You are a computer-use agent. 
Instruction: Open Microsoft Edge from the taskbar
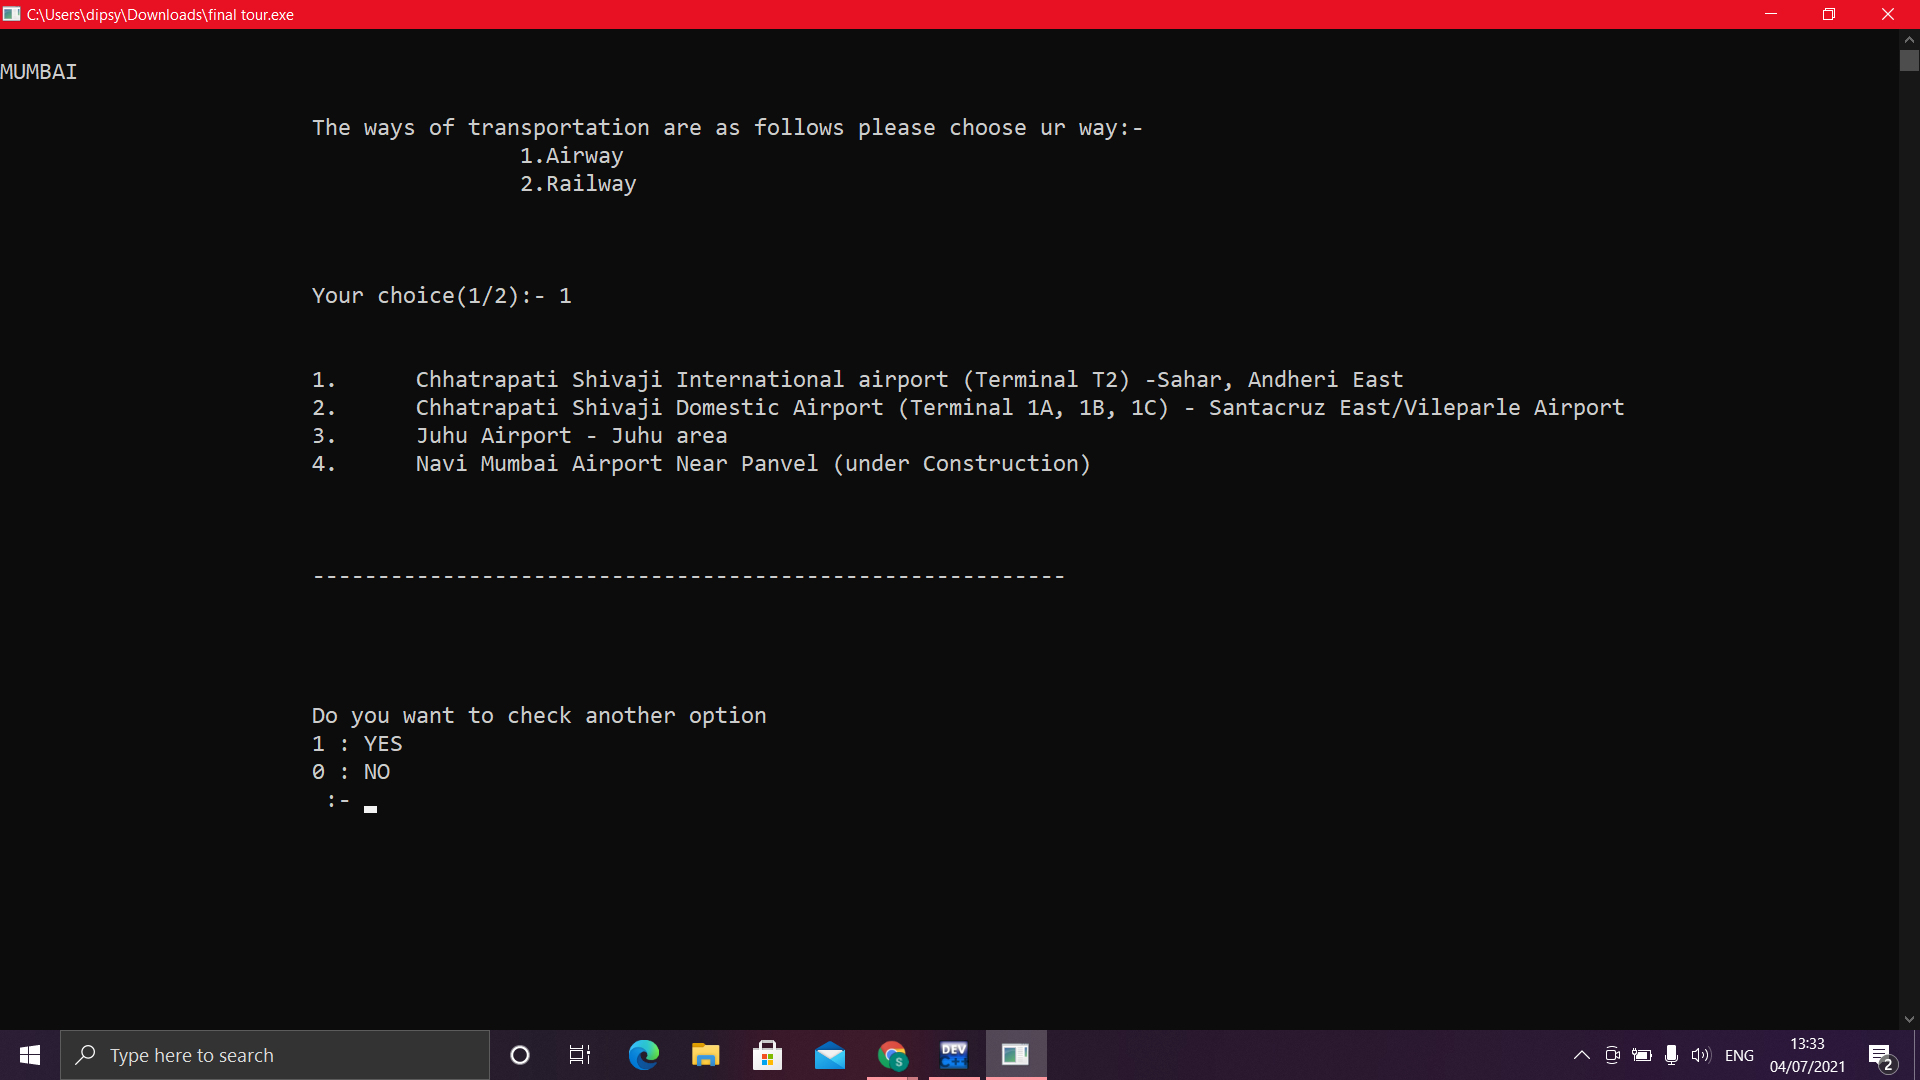click(643, 1055)
